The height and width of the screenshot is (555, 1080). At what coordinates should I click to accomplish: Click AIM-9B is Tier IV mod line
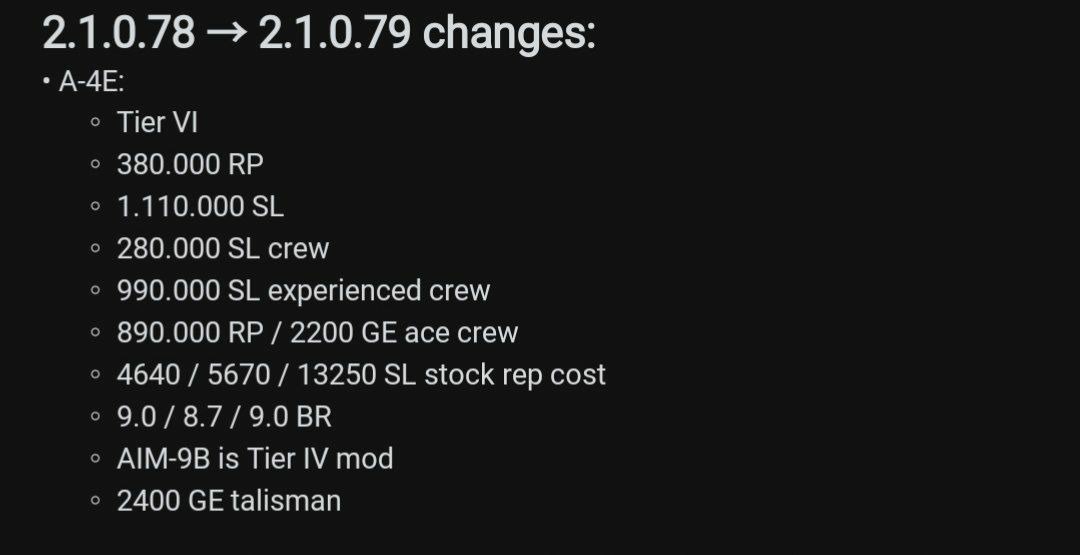pos(255,459)
